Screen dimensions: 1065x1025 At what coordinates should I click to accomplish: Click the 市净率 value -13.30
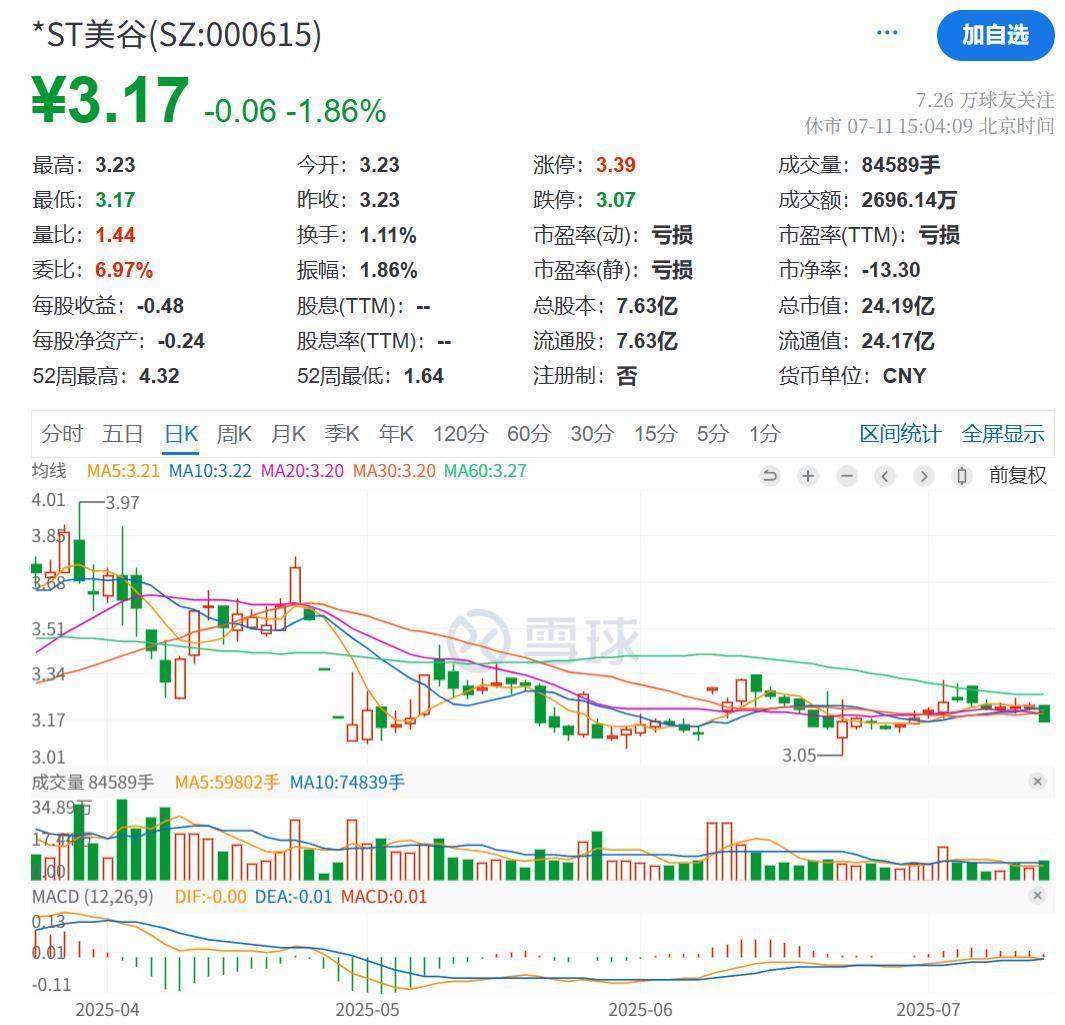point(890,270)
